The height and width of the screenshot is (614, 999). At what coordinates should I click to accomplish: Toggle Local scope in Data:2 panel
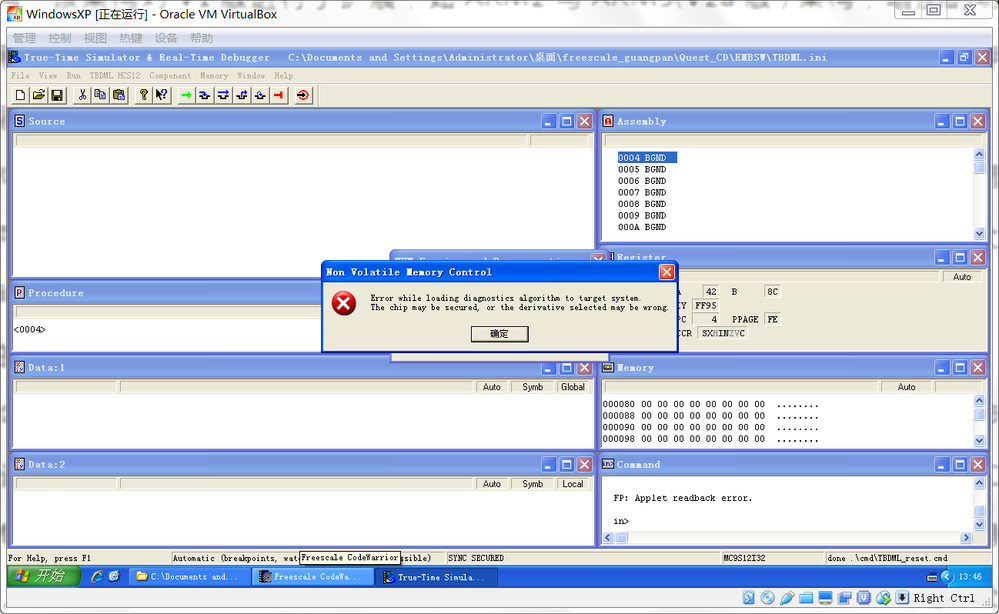[573, 484]
